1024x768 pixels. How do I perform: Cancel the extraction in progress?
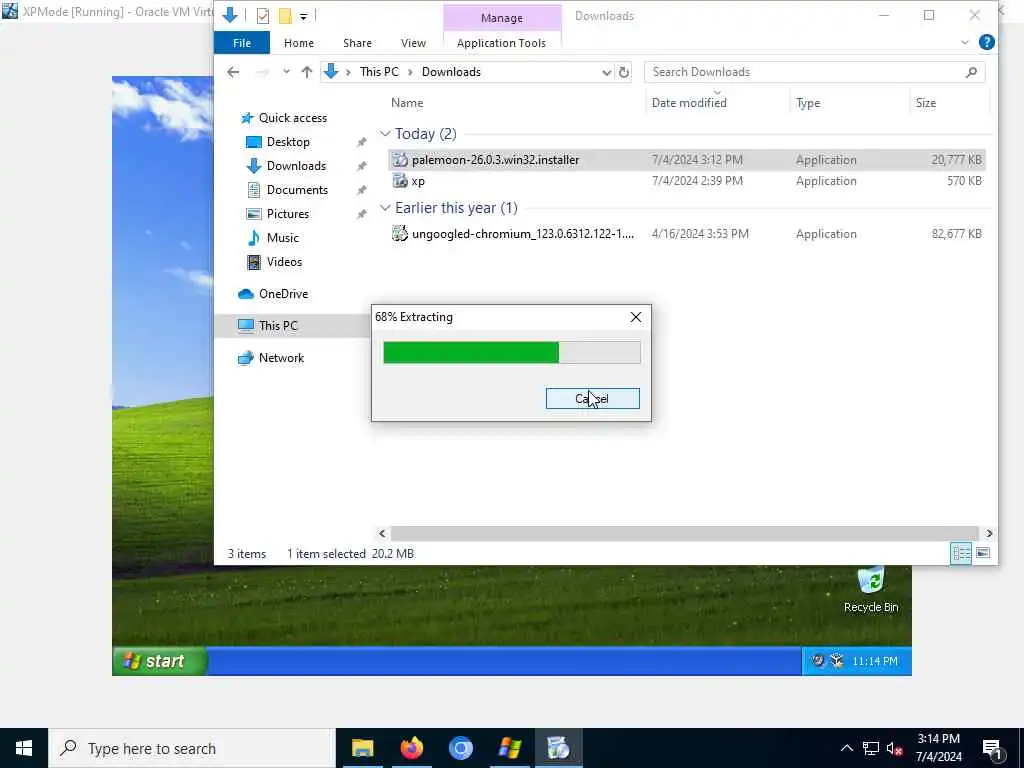592,398
